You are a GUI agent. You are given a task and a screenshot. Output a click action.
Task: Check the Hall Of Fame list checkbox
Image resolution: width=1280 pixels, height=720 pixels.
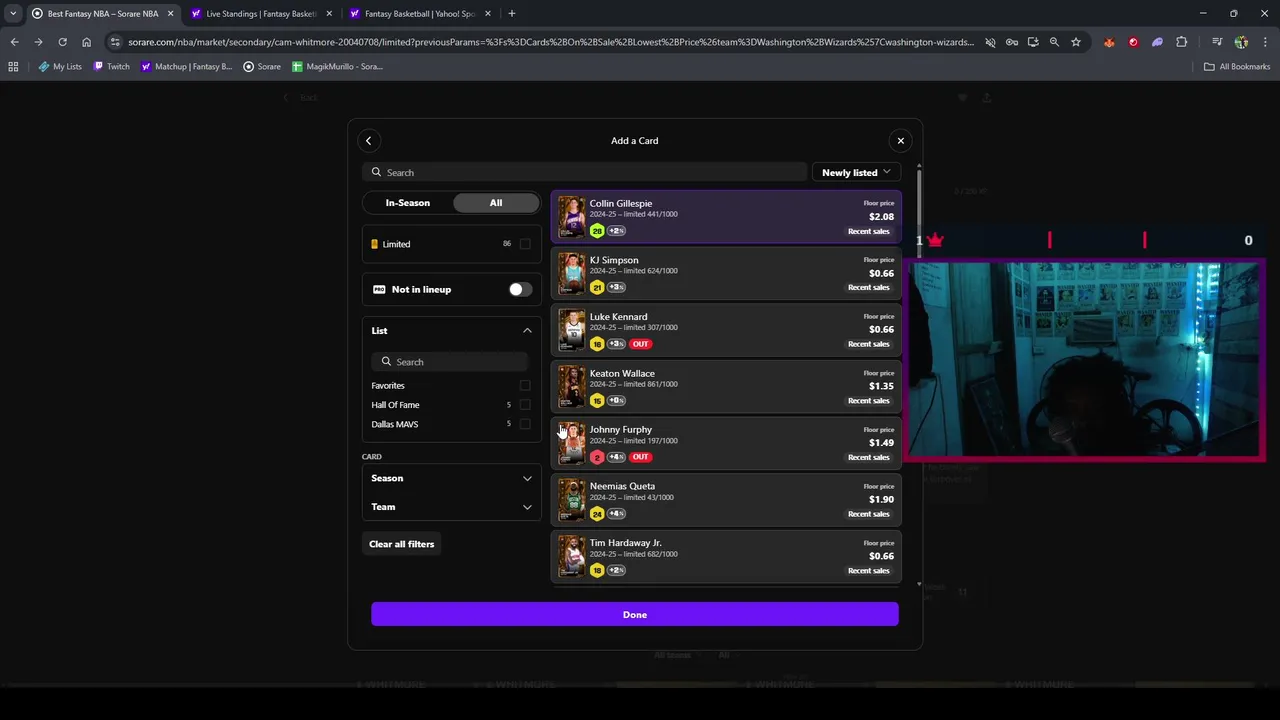tap(525, 405)
